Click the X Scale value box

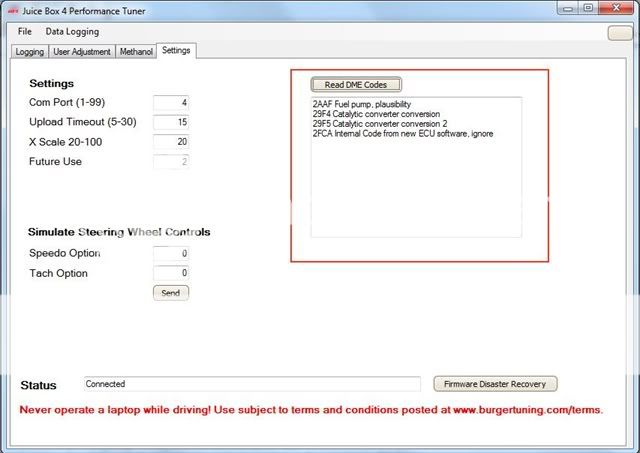[171, 142]
